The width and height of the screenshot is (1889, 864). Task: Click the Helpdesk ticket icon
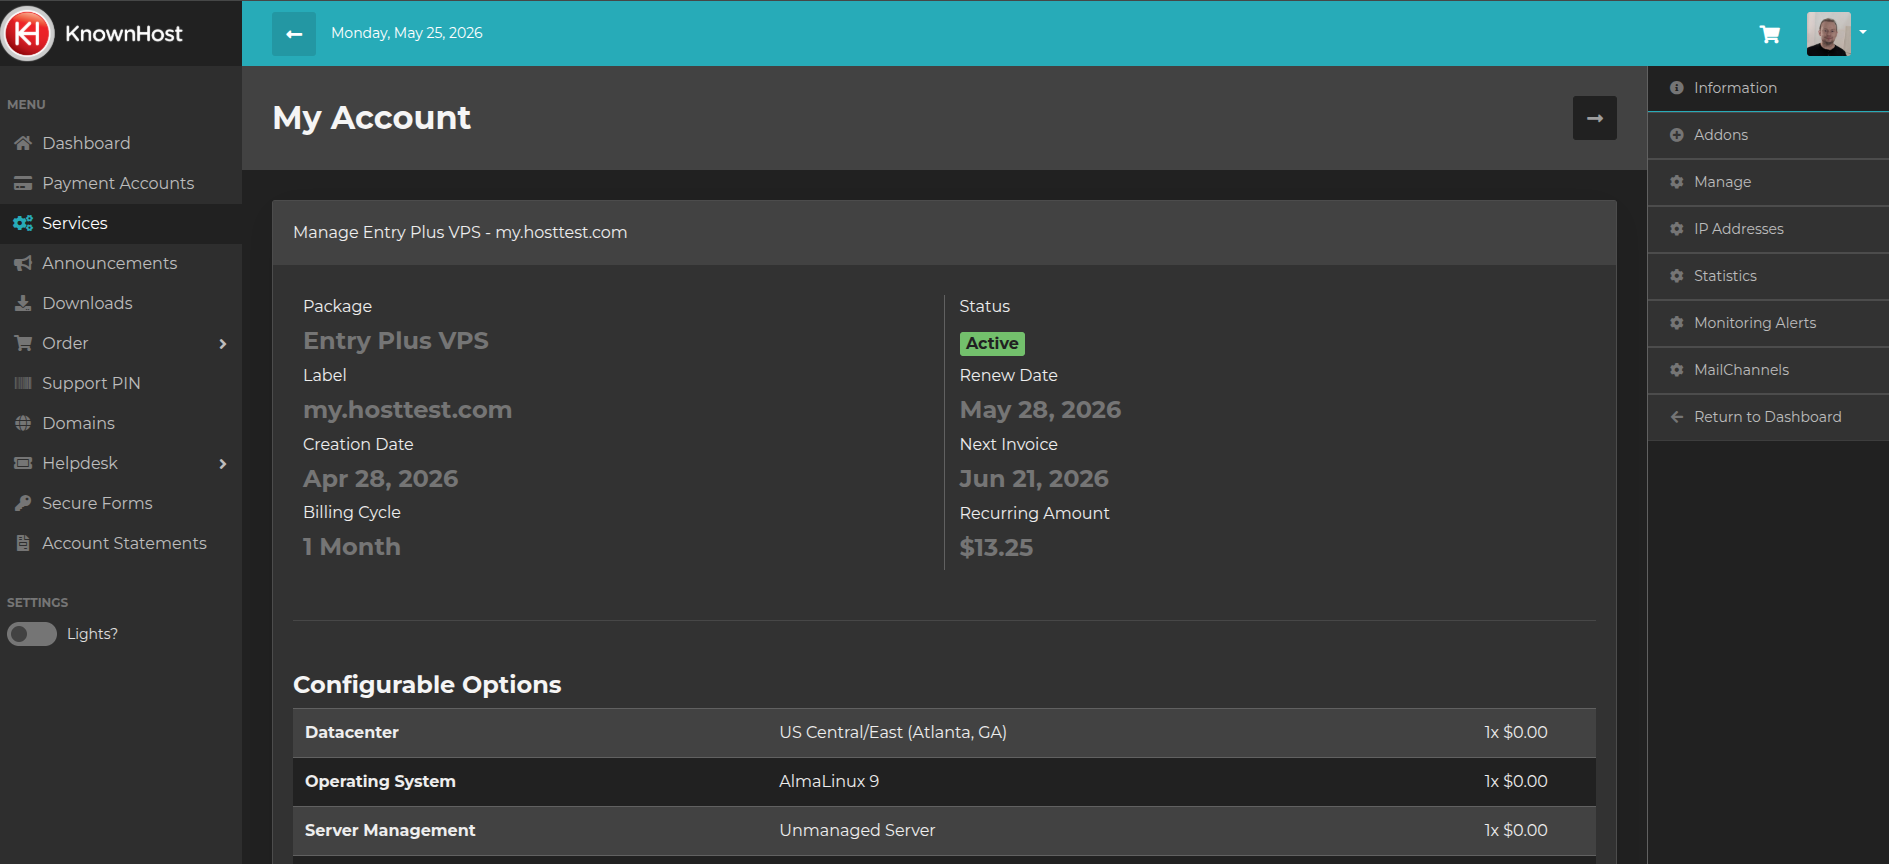tap(23, 463)
